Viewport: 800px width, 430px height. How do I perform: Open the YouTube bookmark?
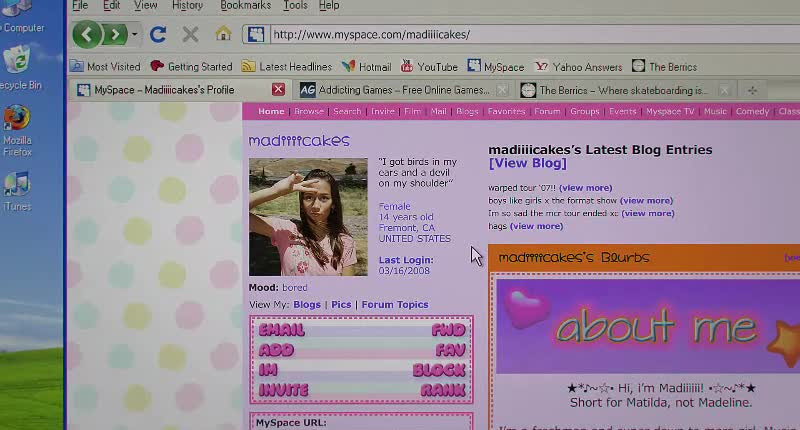[x=429, y=66]
